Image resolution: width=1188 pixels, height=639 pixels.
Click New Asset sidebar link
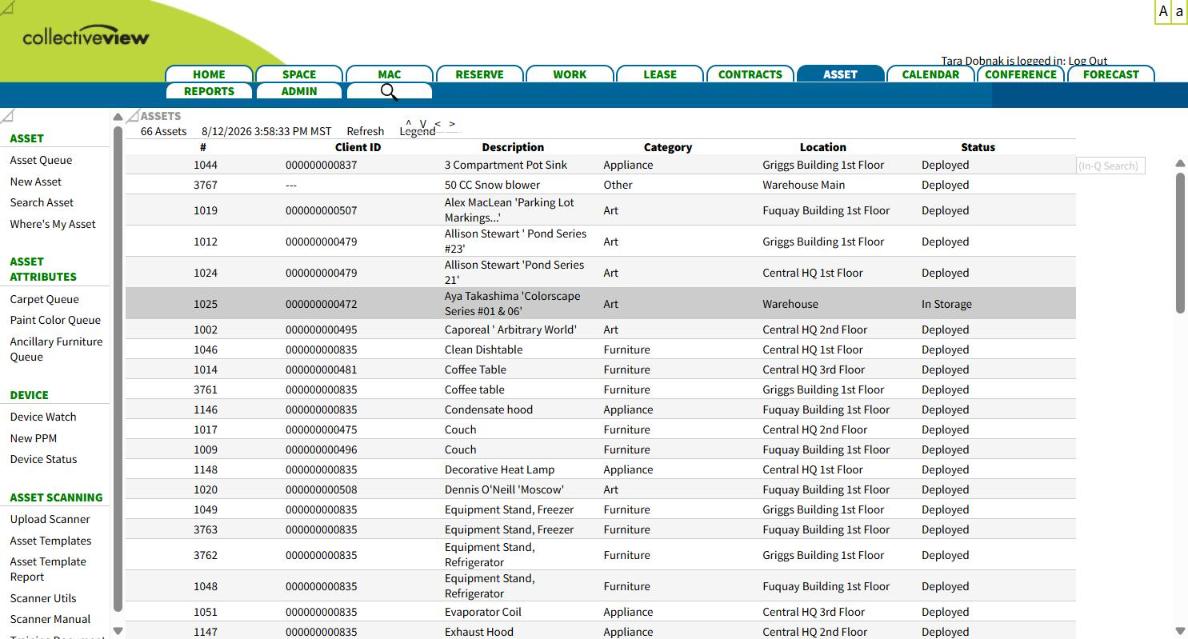tap(36, 182)
